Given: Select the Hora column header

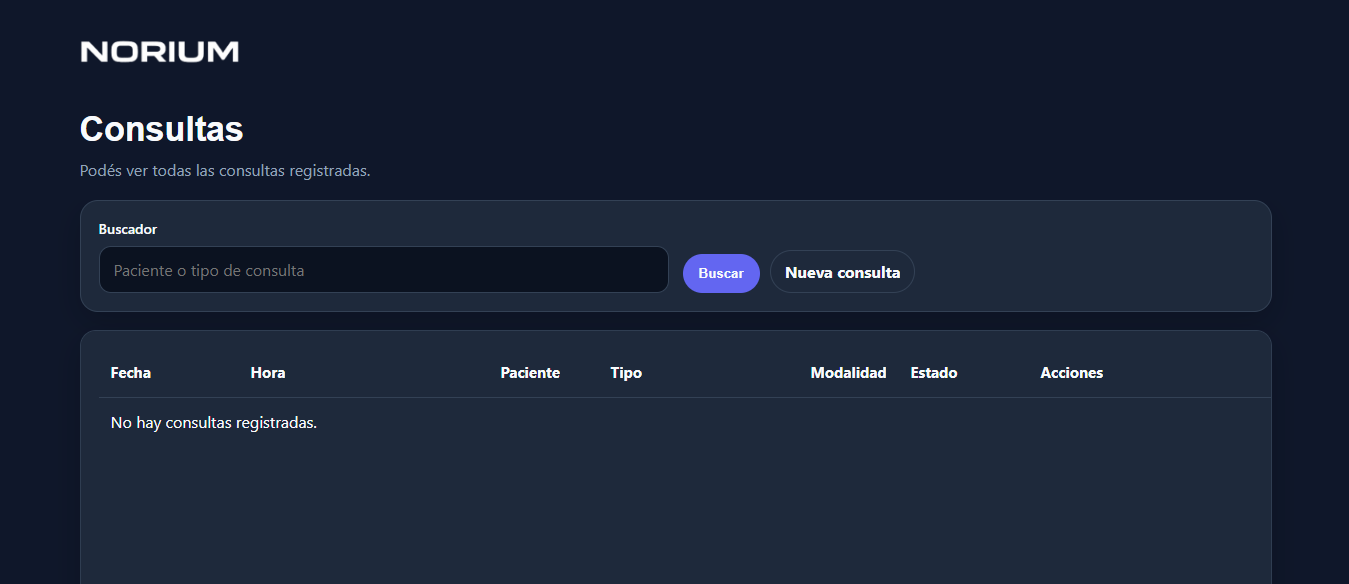Looking at the screenshot, I should (268, 373).
